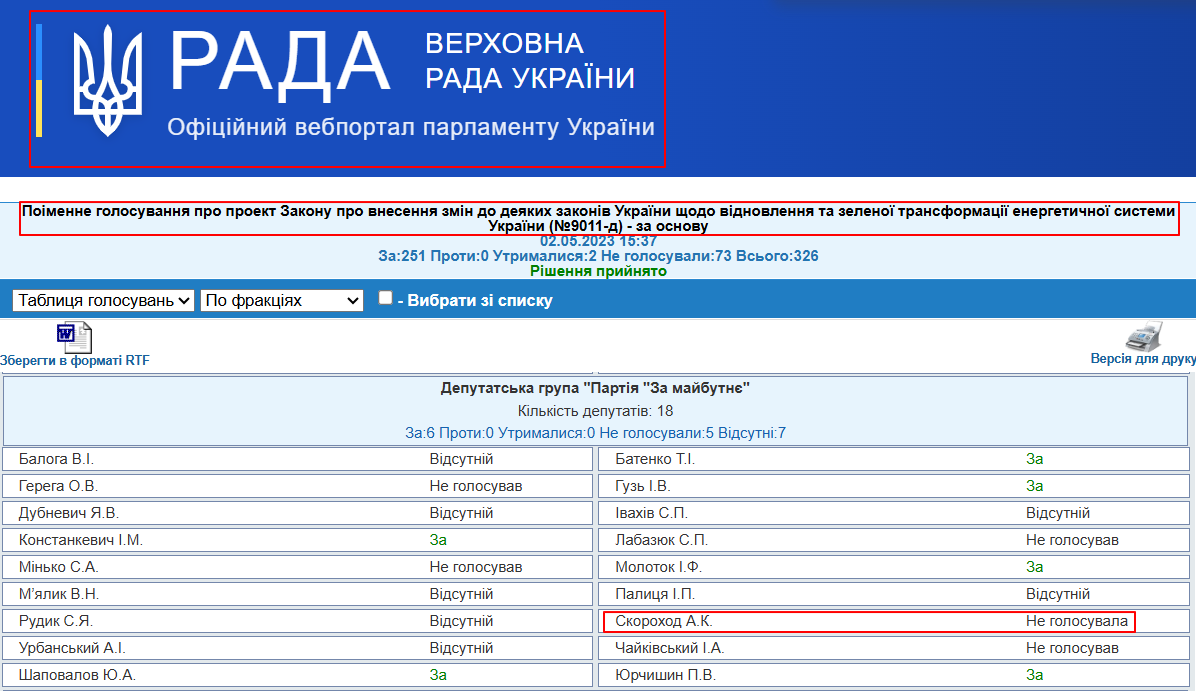1196x691 pixels.
Task: Select deputy 'Лабазюк С.П.' name
Action: point(661,540)
